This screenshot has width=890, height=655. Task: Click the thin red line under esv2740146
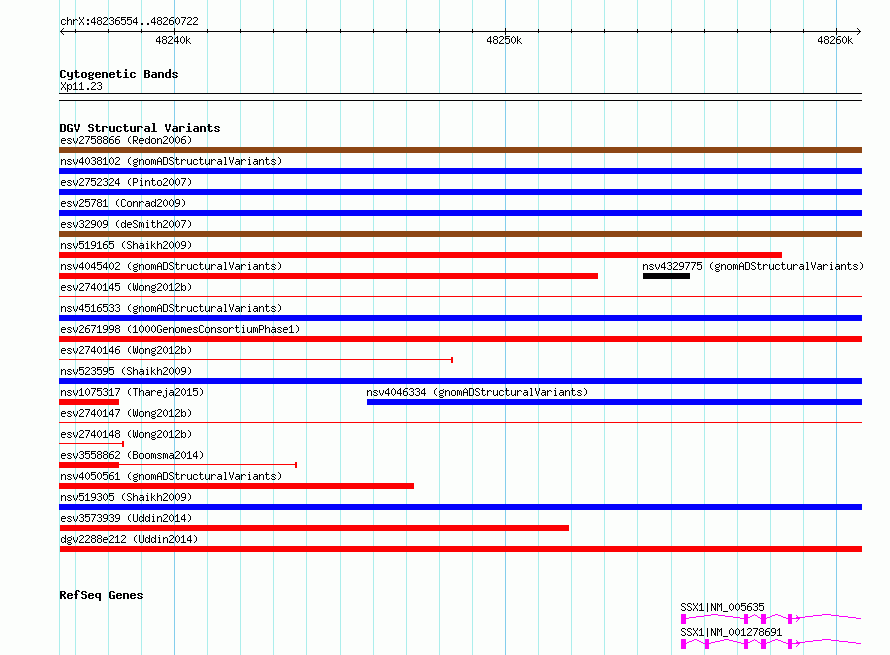256,360
